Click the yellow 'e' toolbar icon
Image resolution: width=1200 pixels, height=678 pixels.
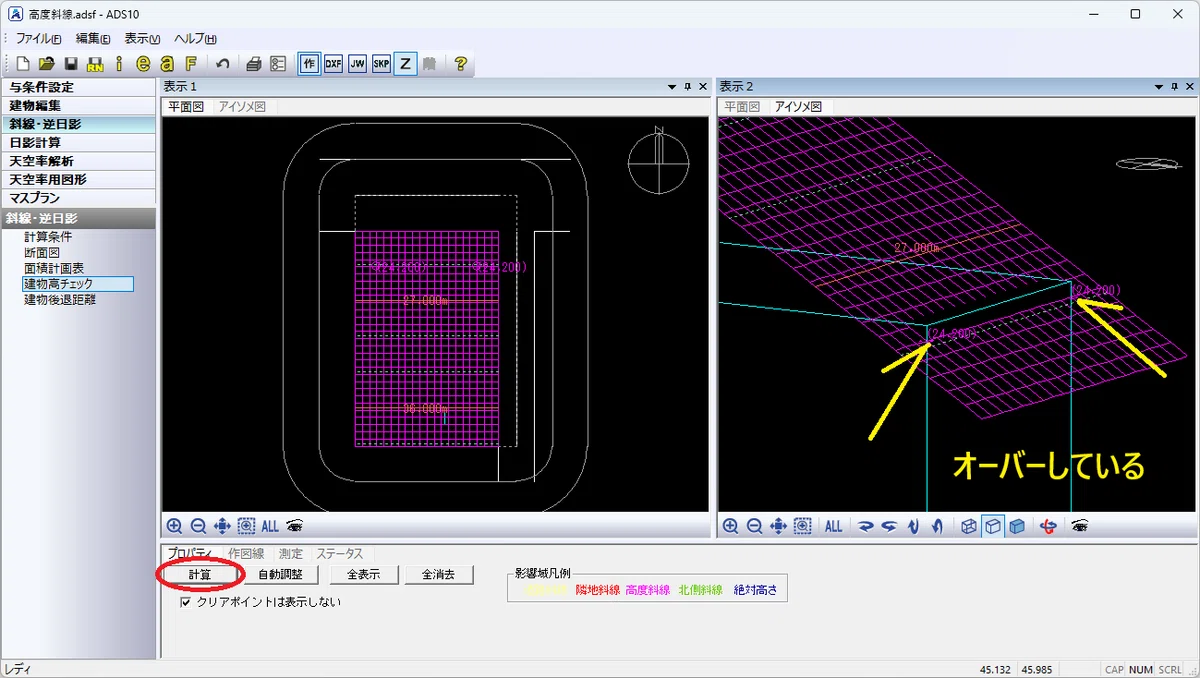click(x=143, y=64)
